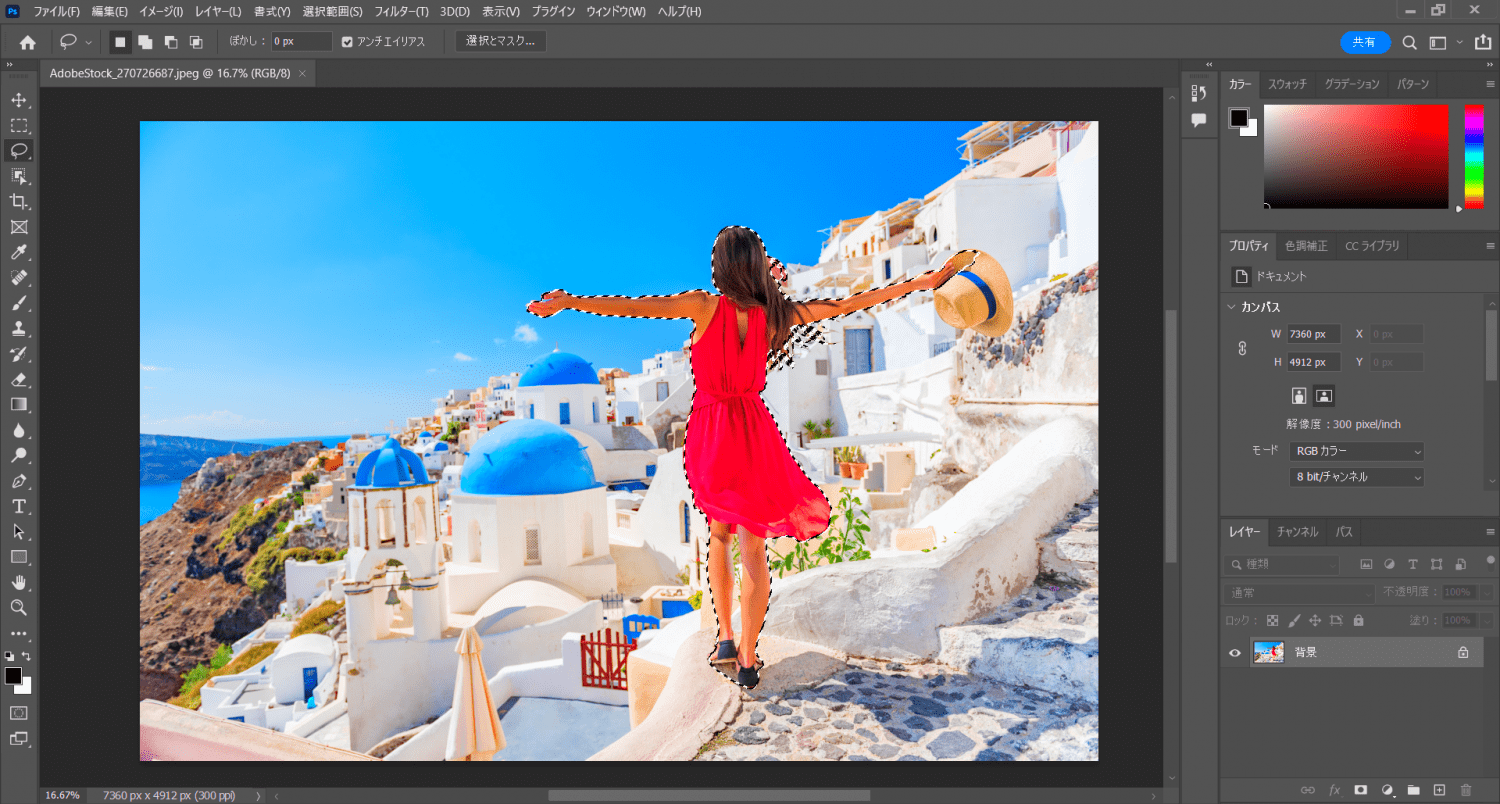Switch to the チャンネル tab
Viewport: 1500px width, 804px height.
point(1297,532)
